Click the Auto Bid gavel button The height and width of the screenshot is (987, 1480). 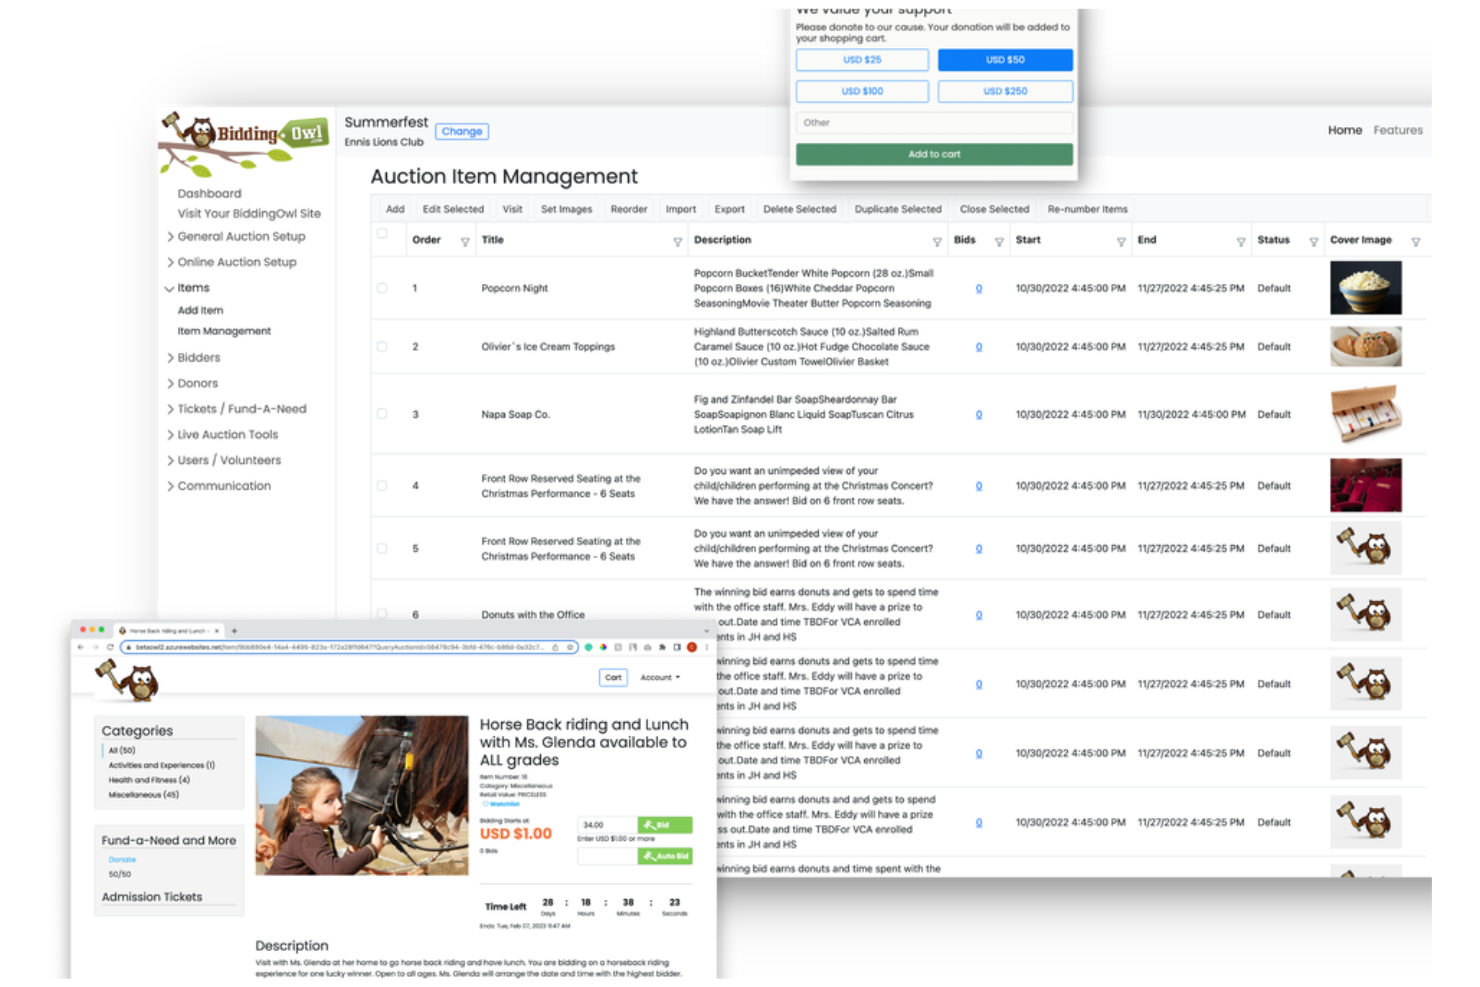[x=665, y=856]
